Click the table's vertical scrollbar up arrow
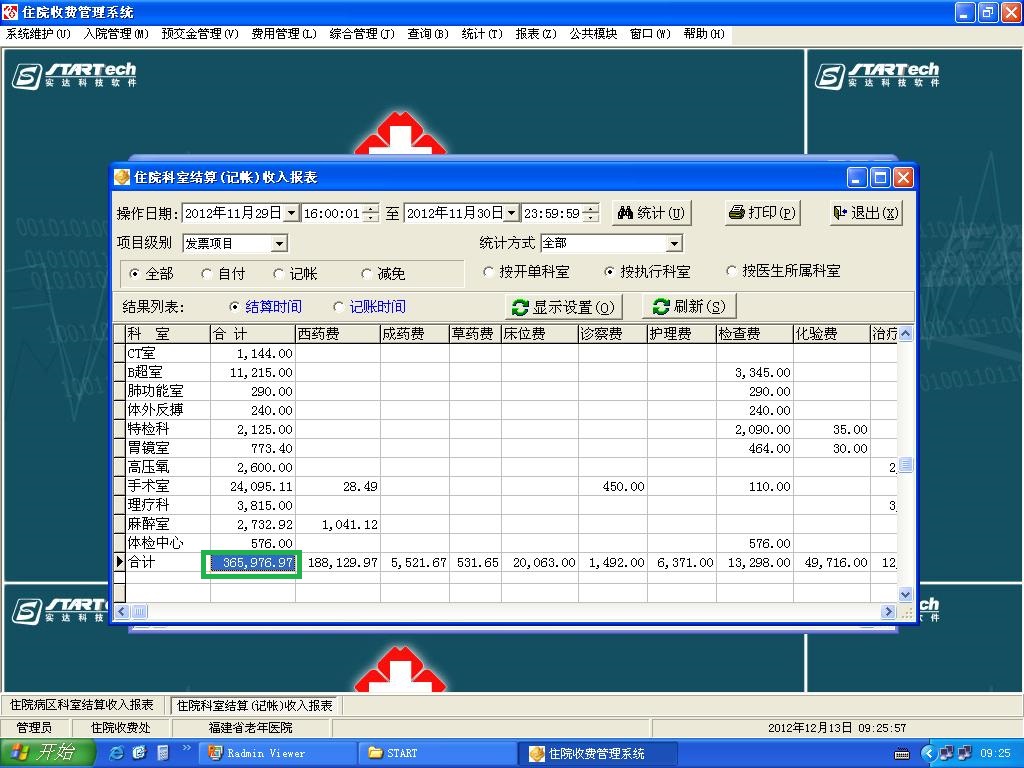The image size is (1024, 768). [x=905, y=334]
